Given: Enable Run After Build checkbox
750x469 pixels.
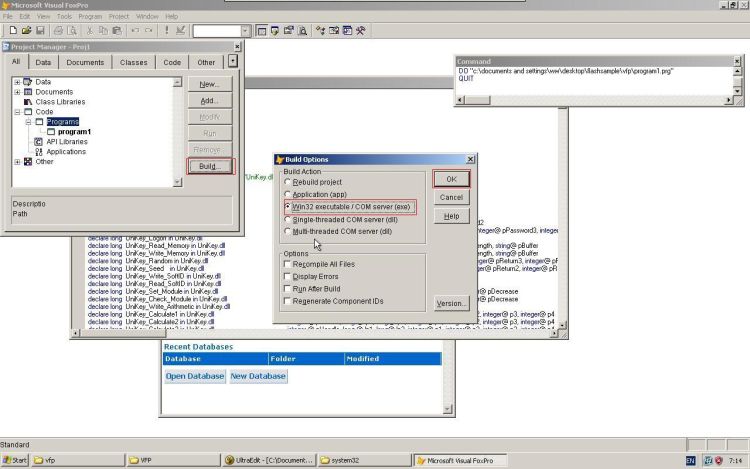Looking at the screenshot, I should coord(287,289).
